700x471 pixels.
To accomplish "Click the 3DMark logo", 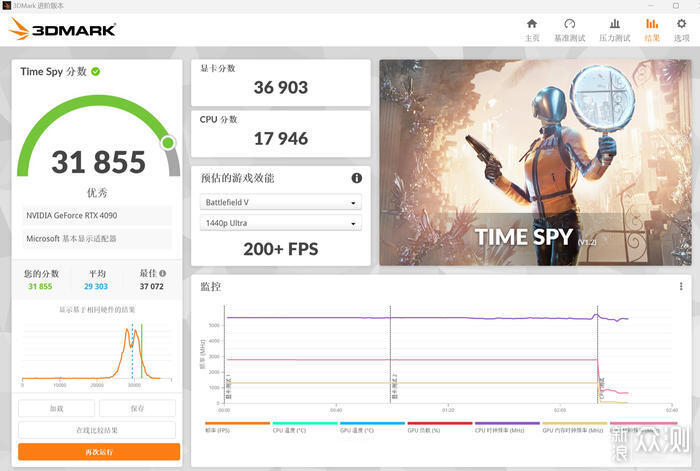I will click(62, 29).
